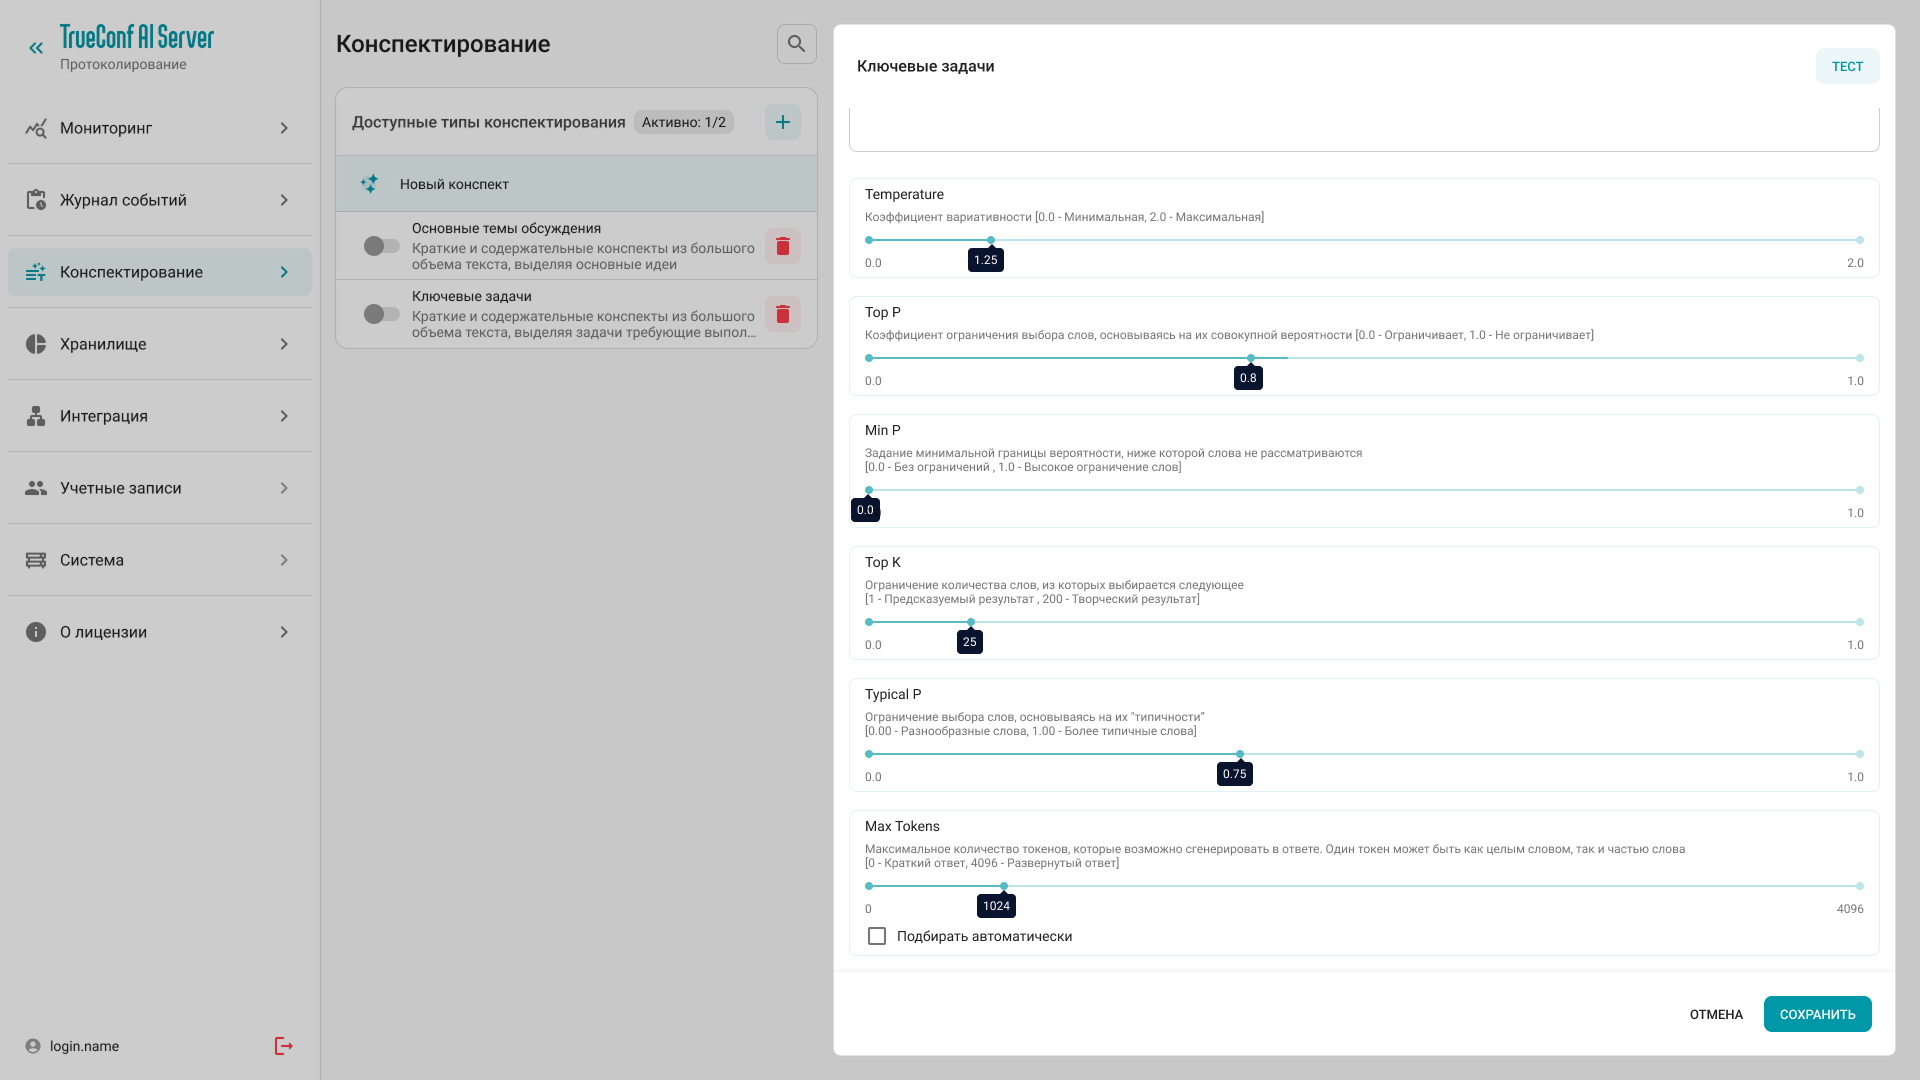Toggle 'Ключевые задачи' switch
The height and width of the screenshot is (1080, 1920).
click(381, 314)
